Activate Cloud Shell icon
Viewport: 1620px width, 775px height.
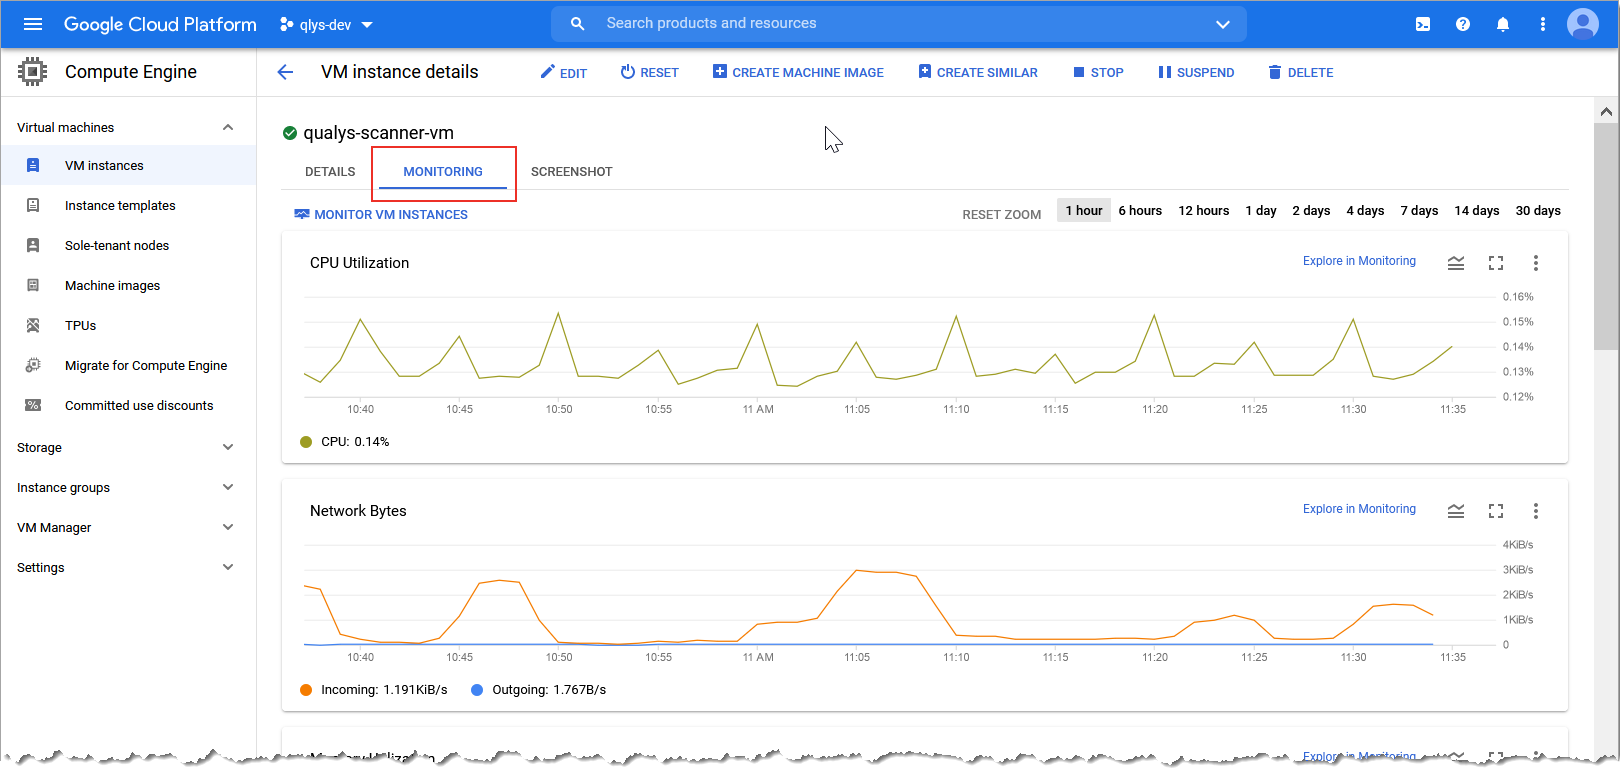click(1423, 24)
